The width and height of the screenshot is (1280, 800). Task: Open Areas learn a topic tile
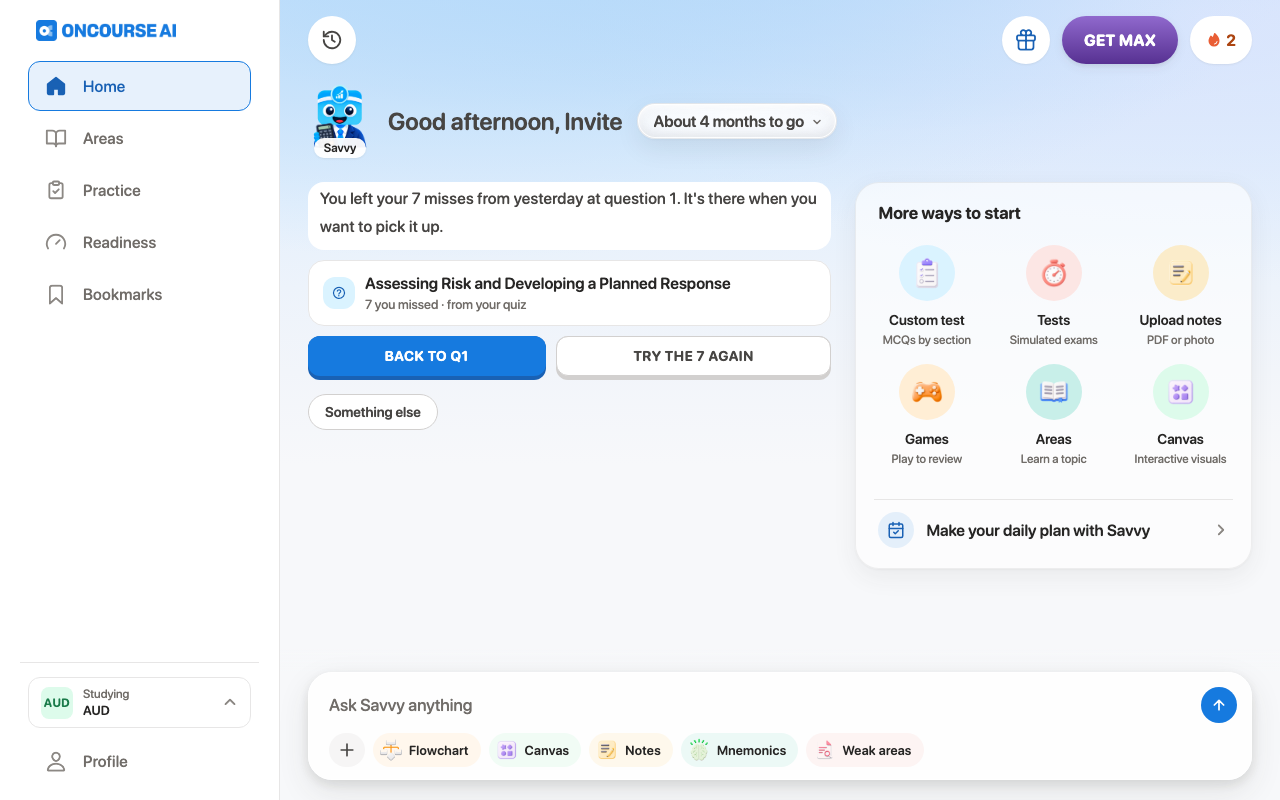pyautogui.click(x=1054, y=416)
